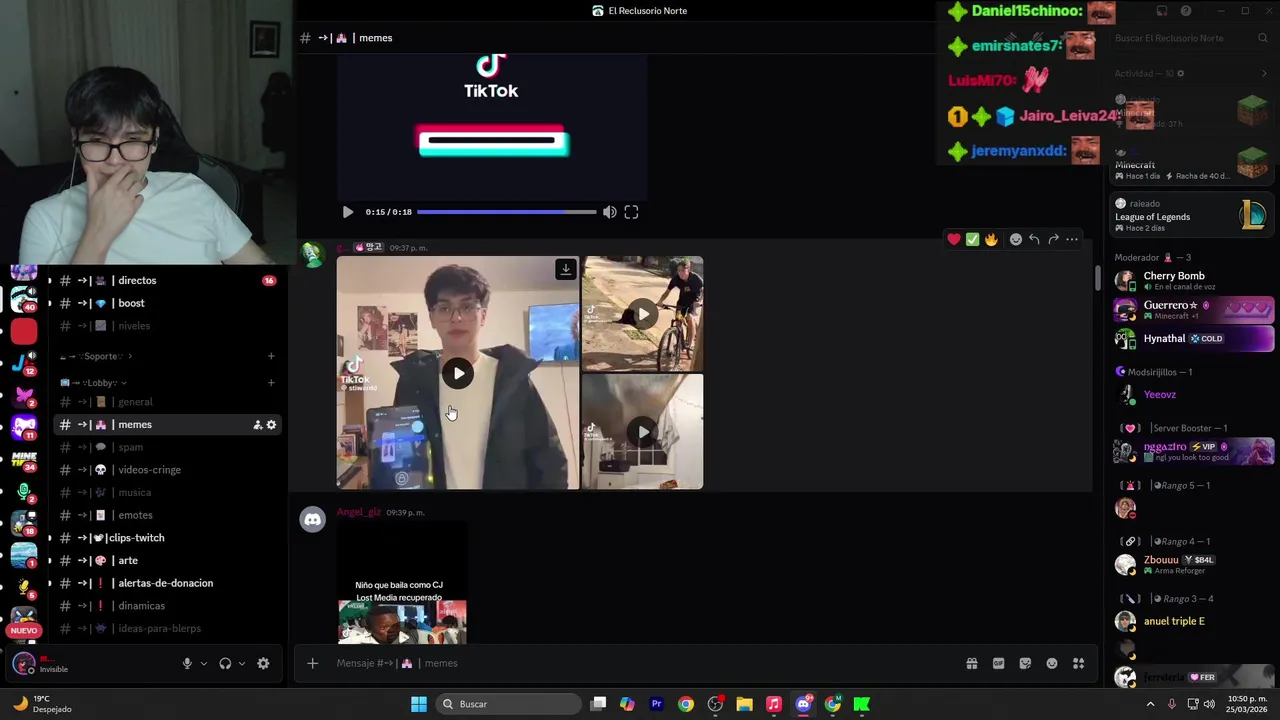Open Hynathal's member profile
The image size is (1280, 720).
(1193, 339)
